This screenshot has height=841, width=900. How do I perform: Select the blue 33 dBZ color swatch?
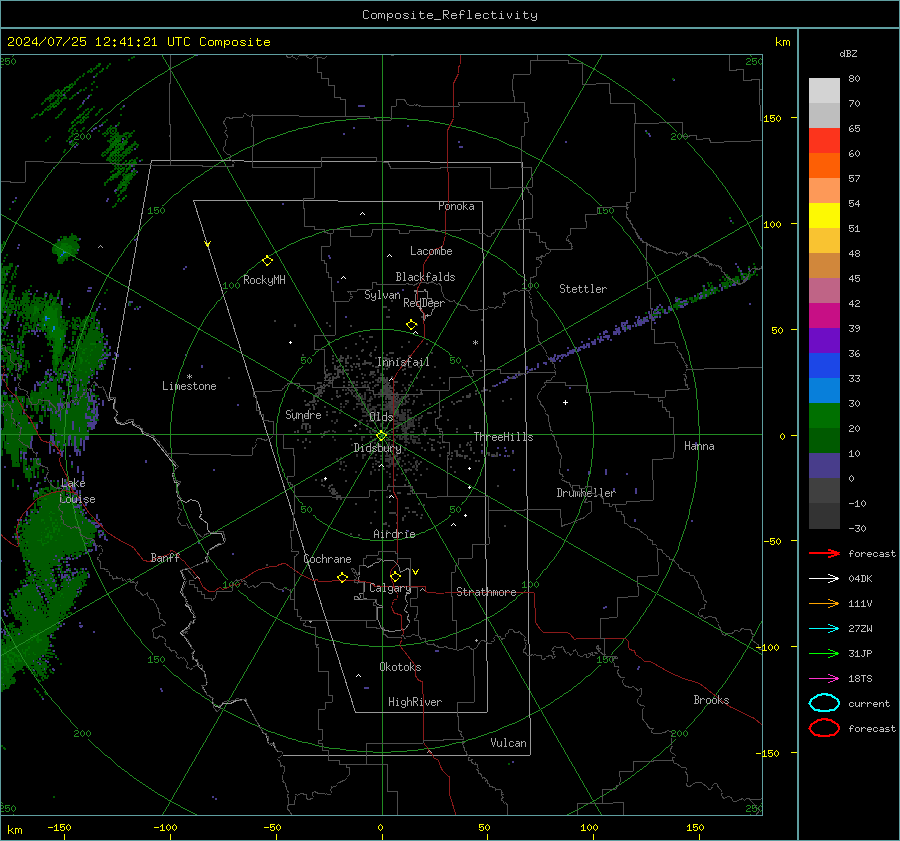(824, 366)
